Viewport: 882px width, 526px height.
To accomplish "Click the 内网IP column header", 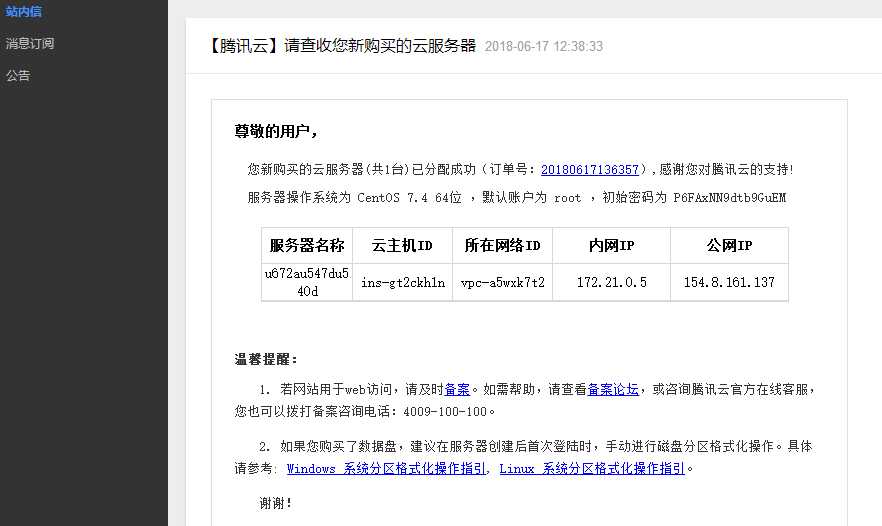I will coord(611,245).
